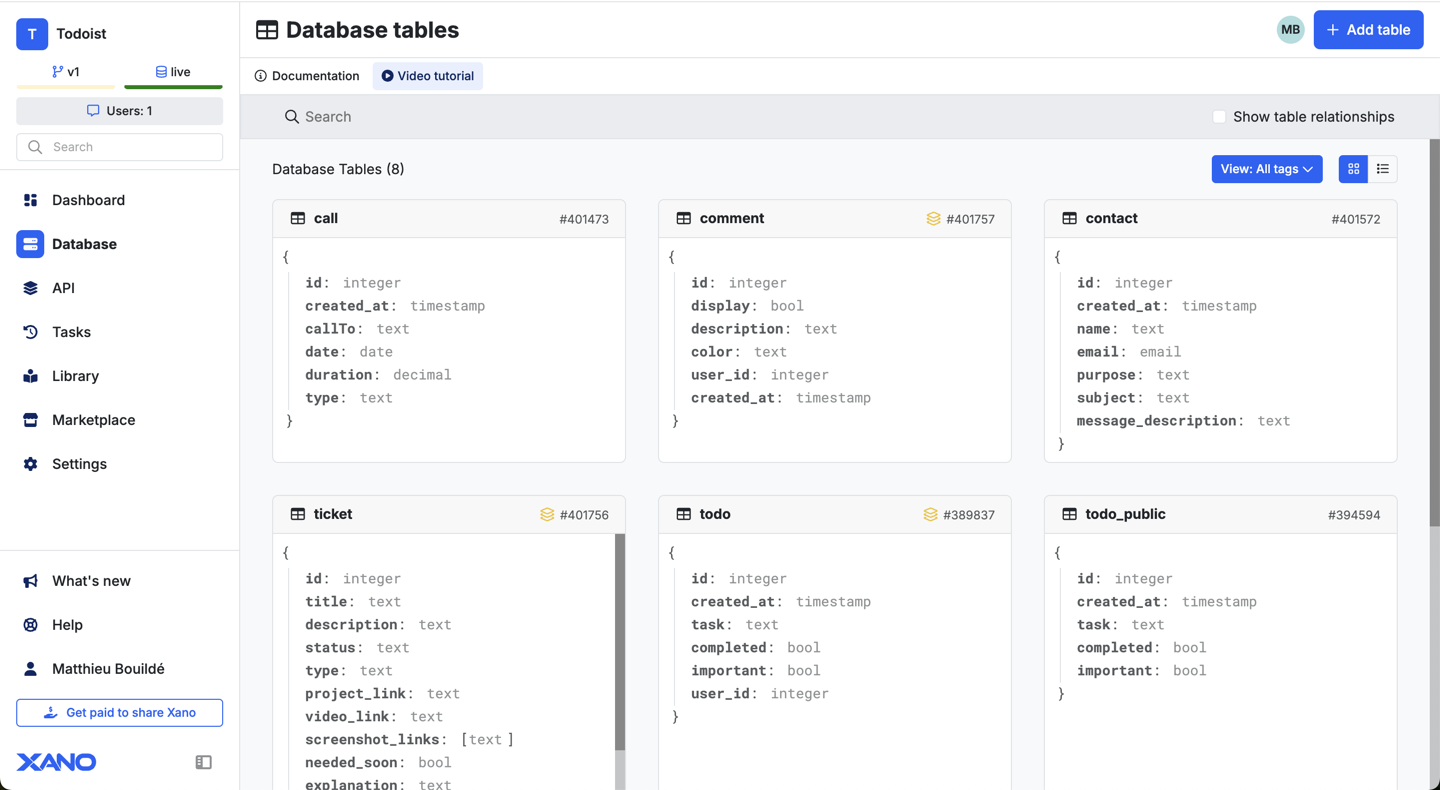
Task: Select the Database icon in sidebar
Action: point(30,244)
